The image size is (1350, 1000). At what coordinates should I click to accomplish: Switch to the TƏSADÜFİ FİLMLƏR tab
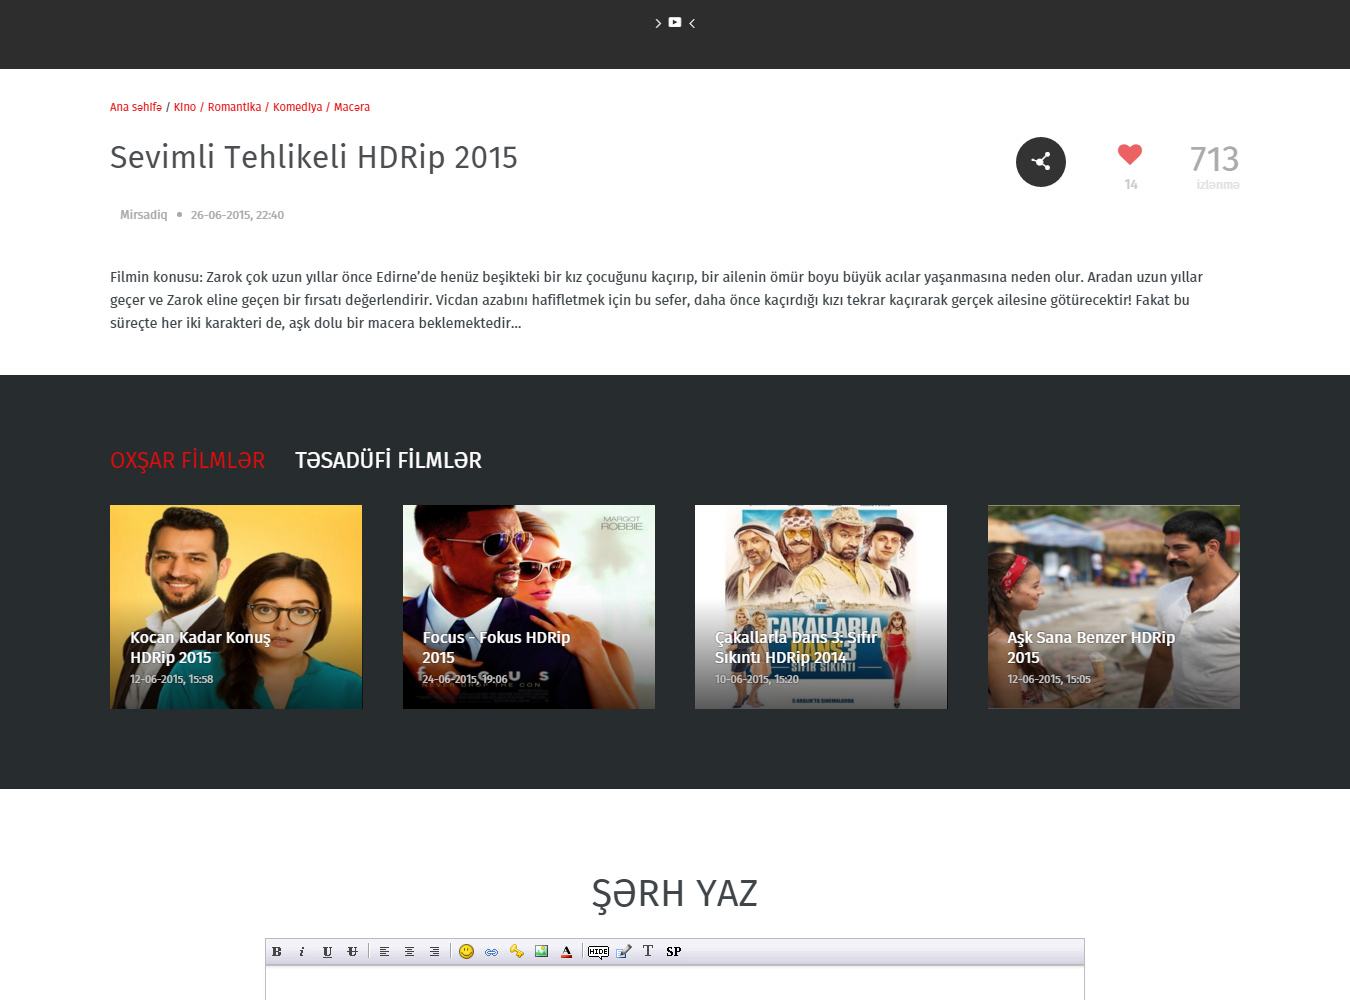point(388,460)
